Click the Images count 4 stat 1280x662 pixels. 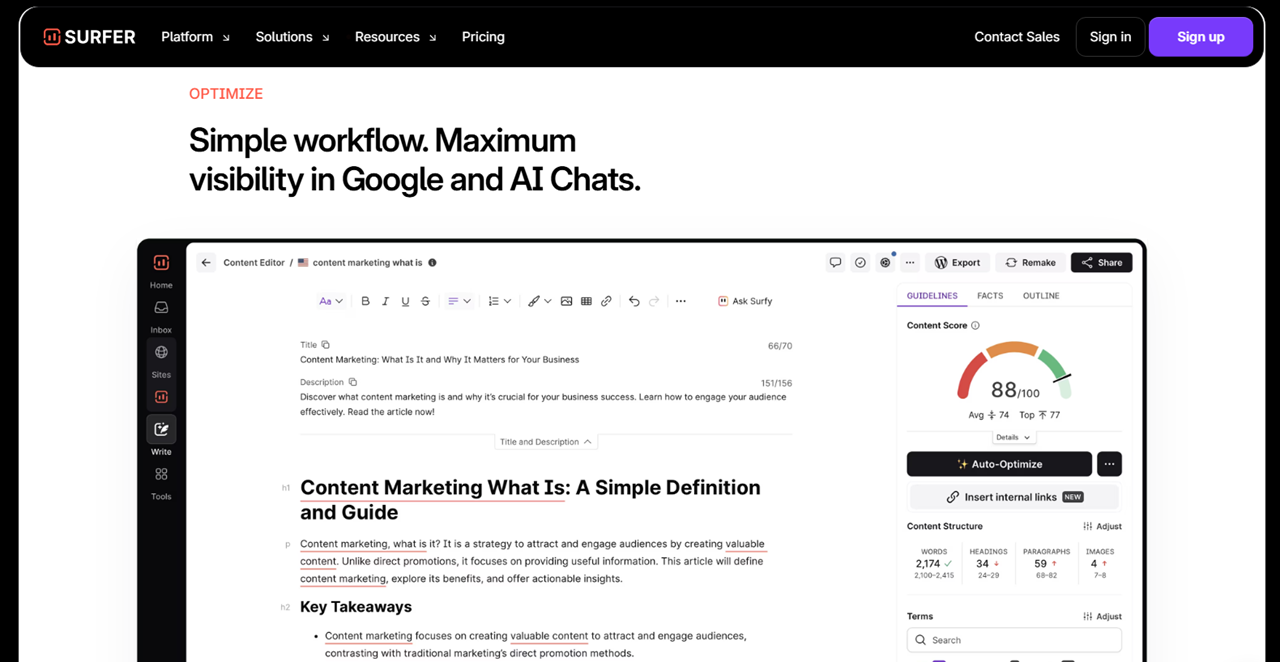click(1100, 563)
